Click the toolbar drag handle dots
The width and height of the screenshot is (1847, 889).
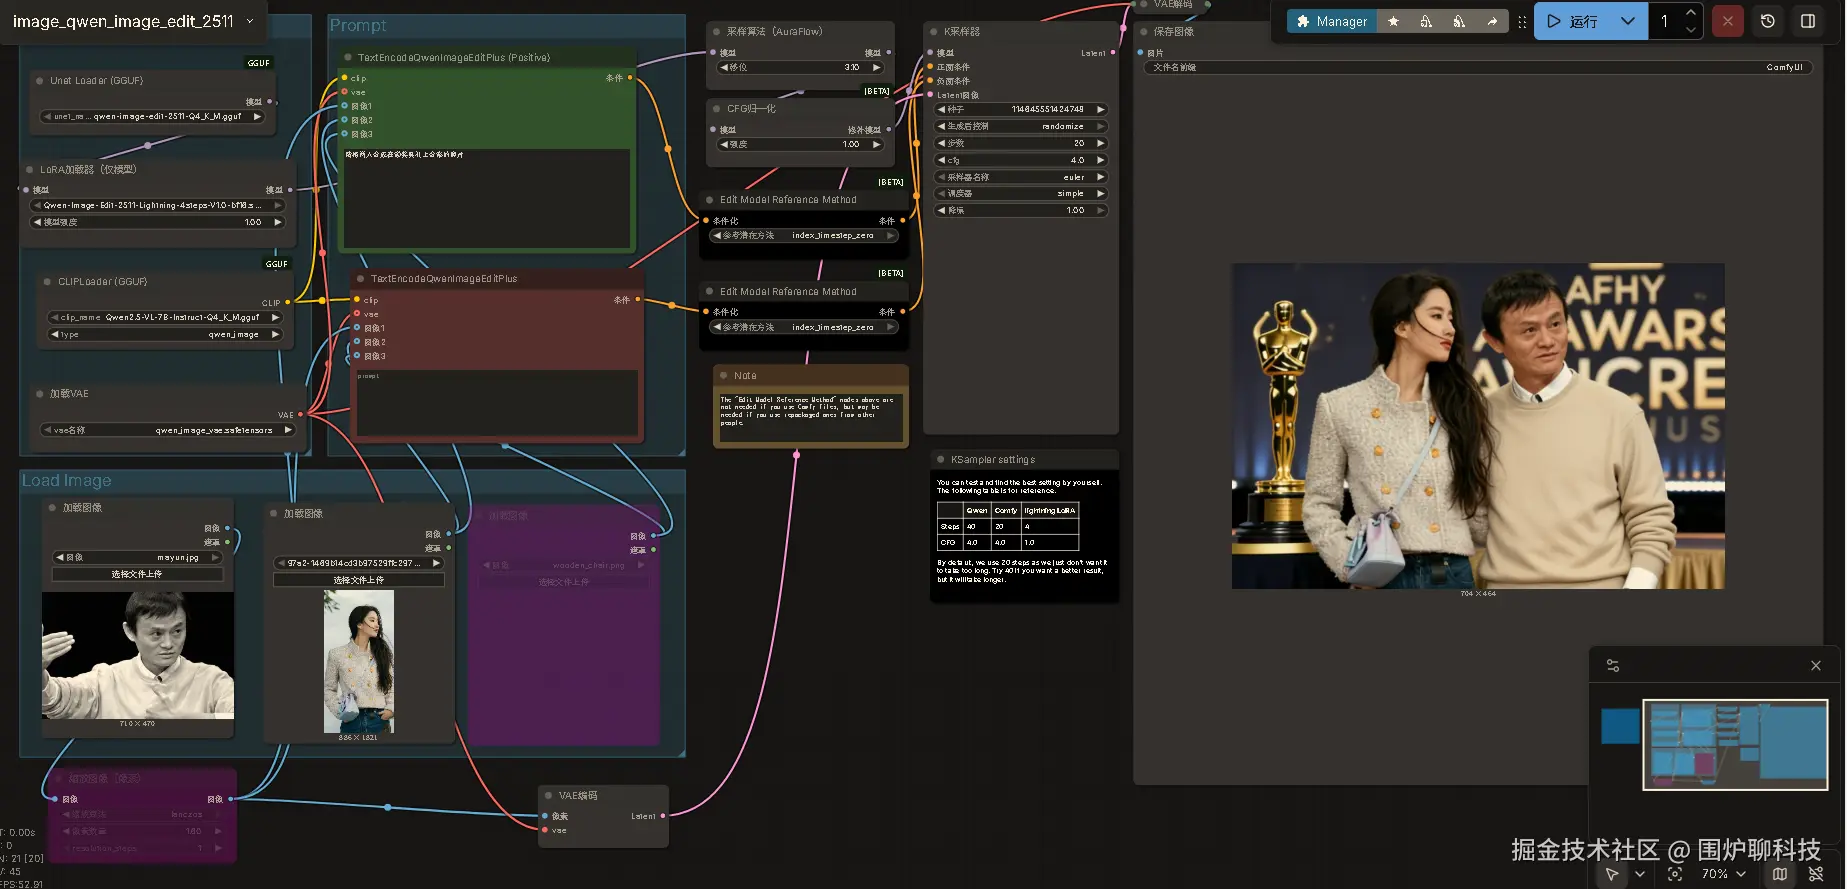pyautogui.click(x=1522, y=21)
